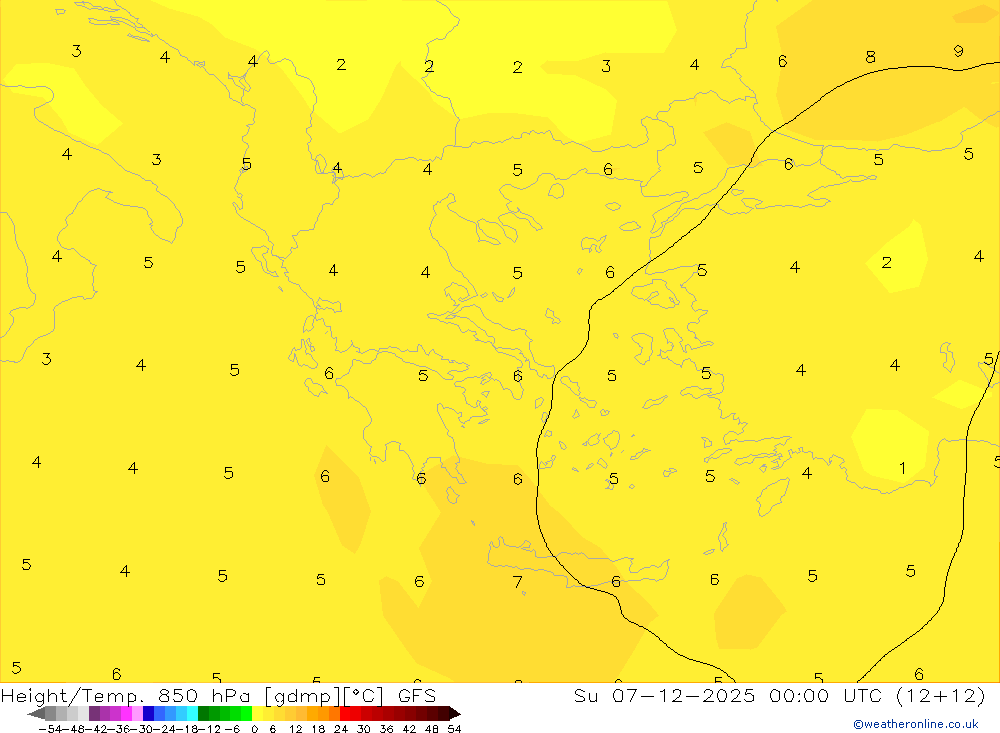1000x733 pixels.
Task: Select the dark blue legend swatch
Action: 149,713
